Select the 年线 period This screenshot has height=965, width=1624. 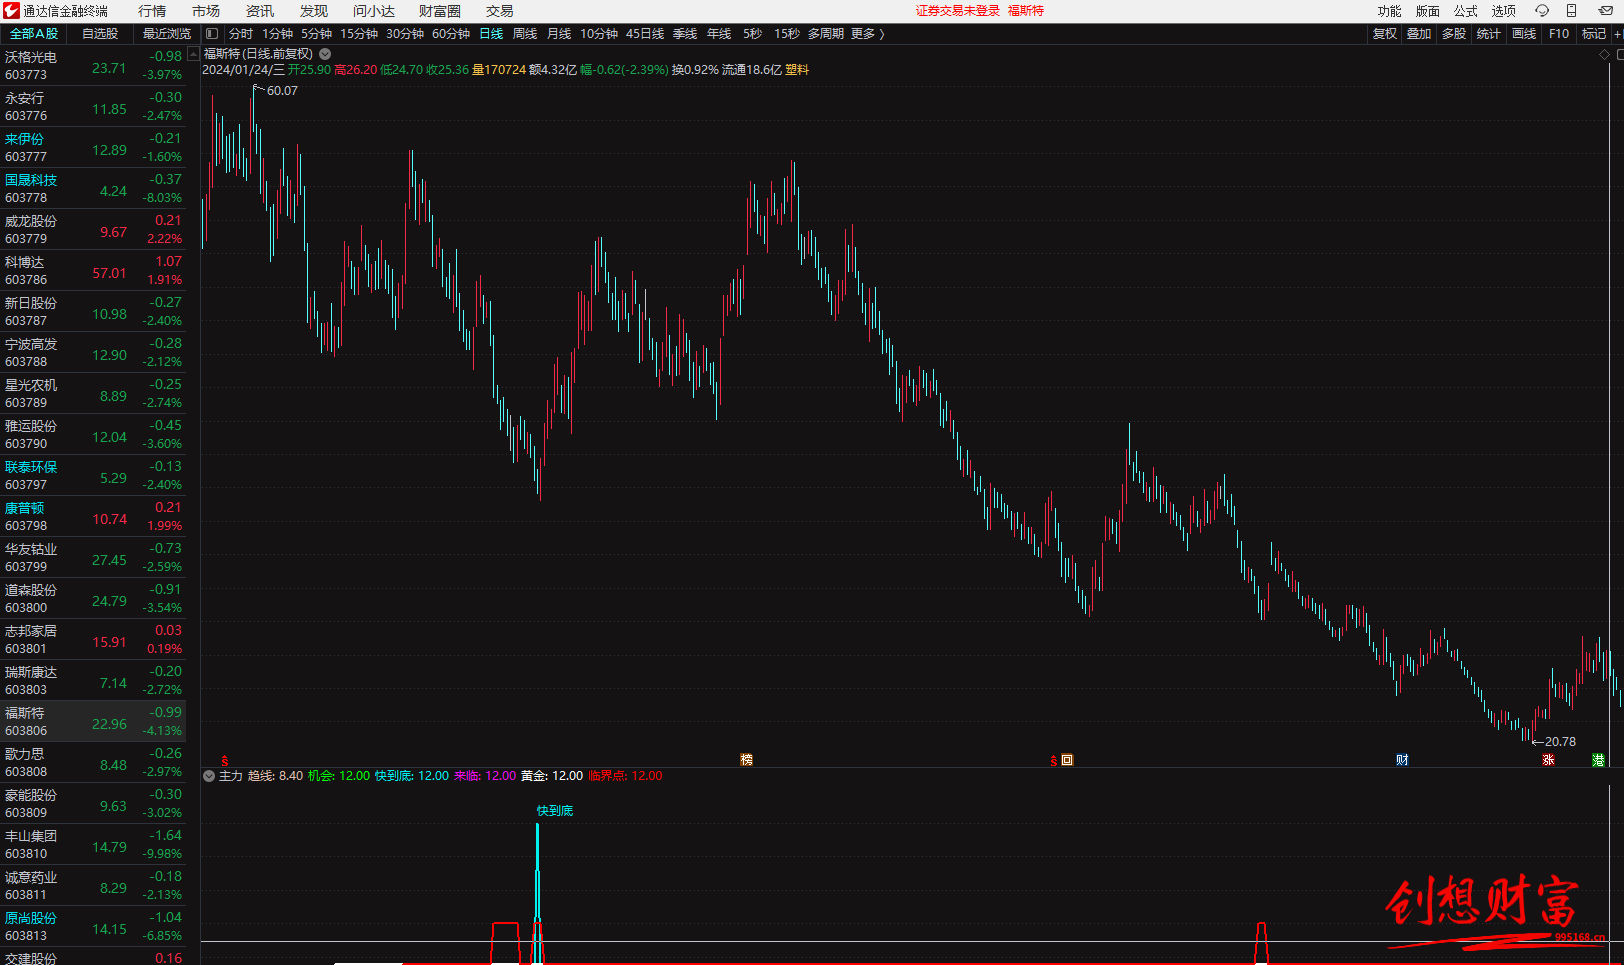[719, 34]
